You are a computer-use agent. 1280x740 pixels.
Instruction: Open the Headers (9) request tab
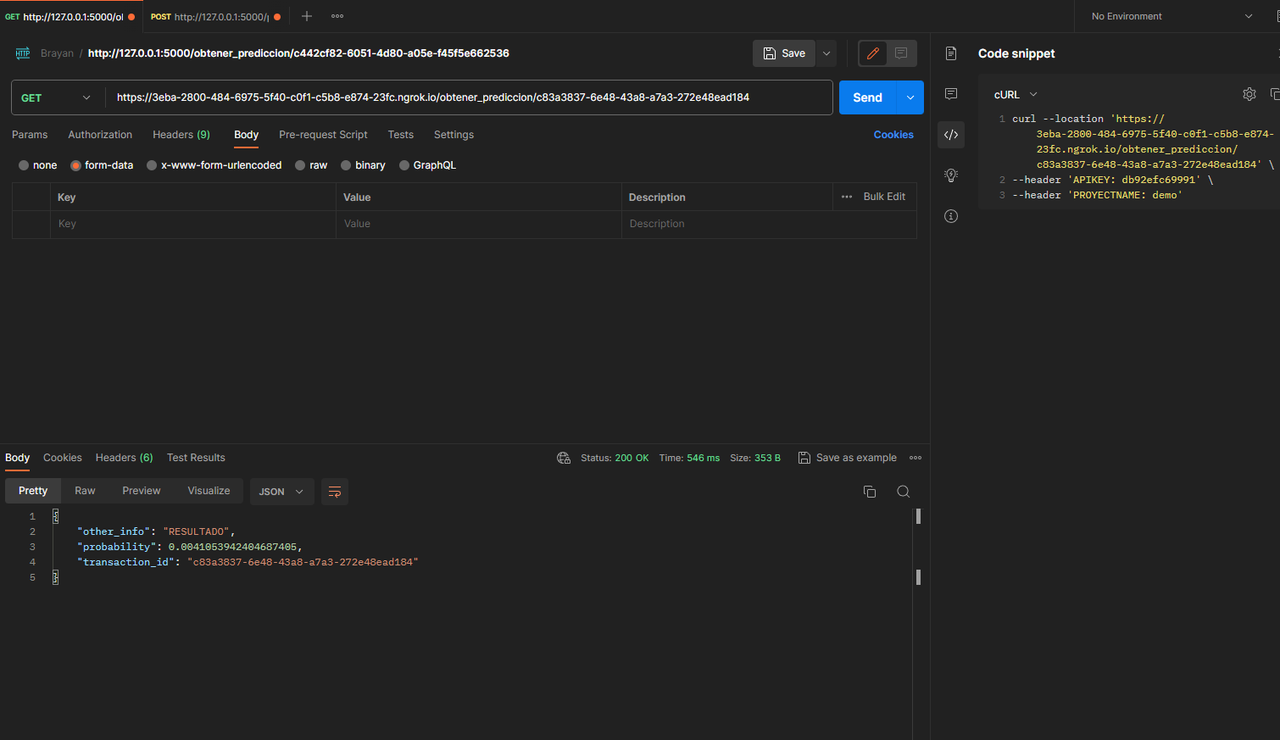point(181,134)
